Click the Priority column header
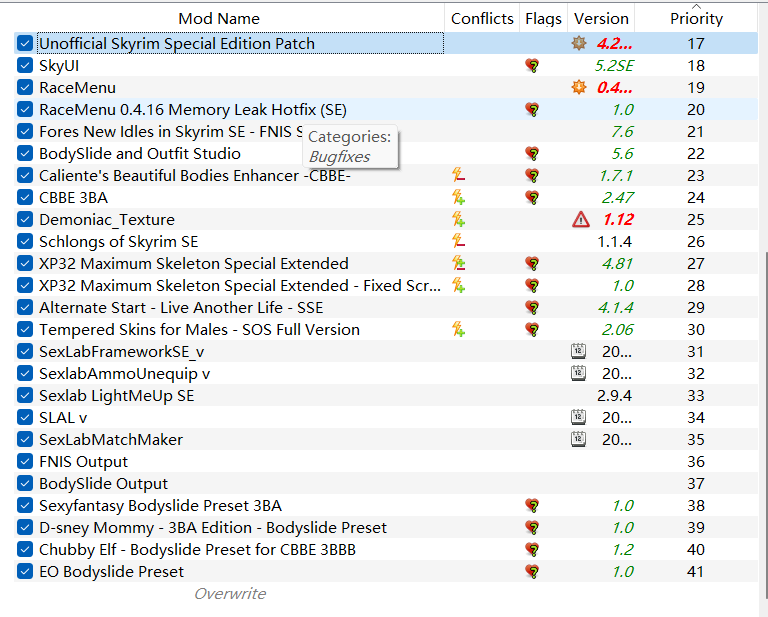The image size is (768, 617). 696,19
